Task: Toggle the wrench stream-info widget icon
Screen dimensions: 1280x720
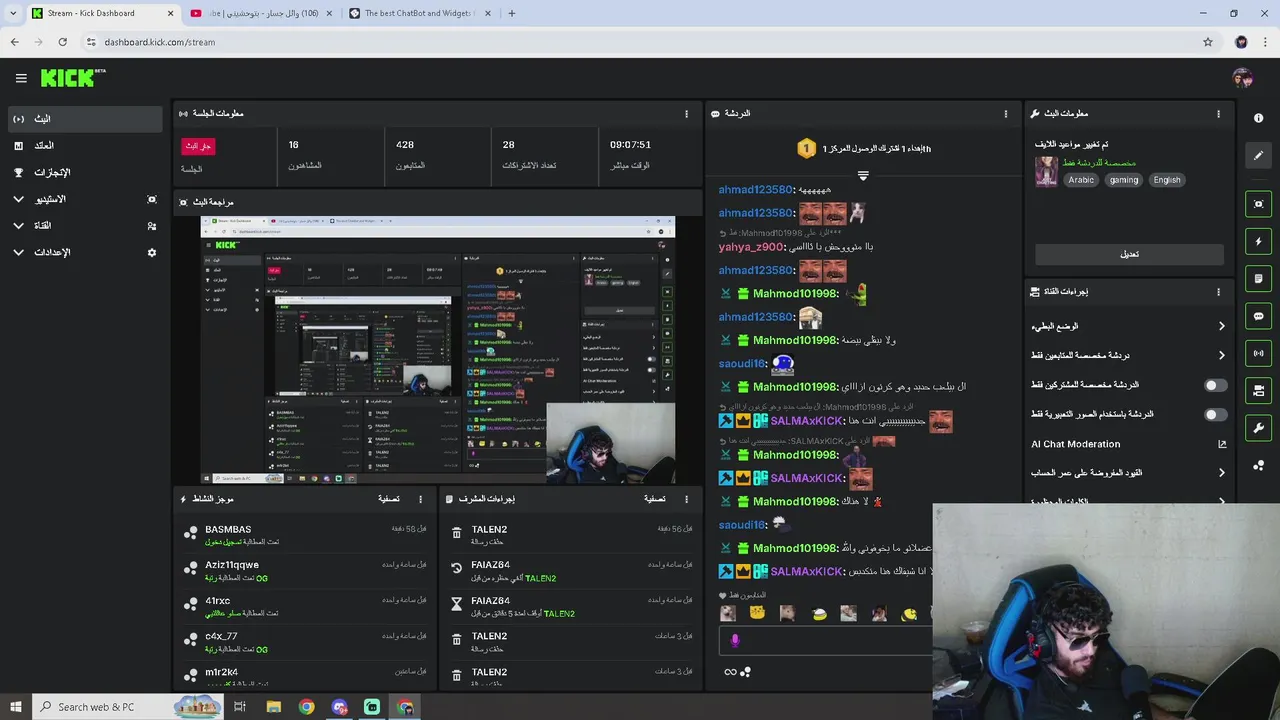Action: tap(1258, 428)
